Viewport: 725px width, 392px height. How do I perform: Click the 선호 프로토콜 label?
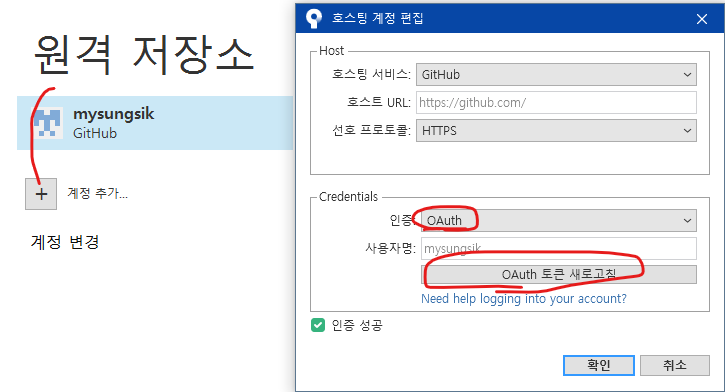click(371, 131)
